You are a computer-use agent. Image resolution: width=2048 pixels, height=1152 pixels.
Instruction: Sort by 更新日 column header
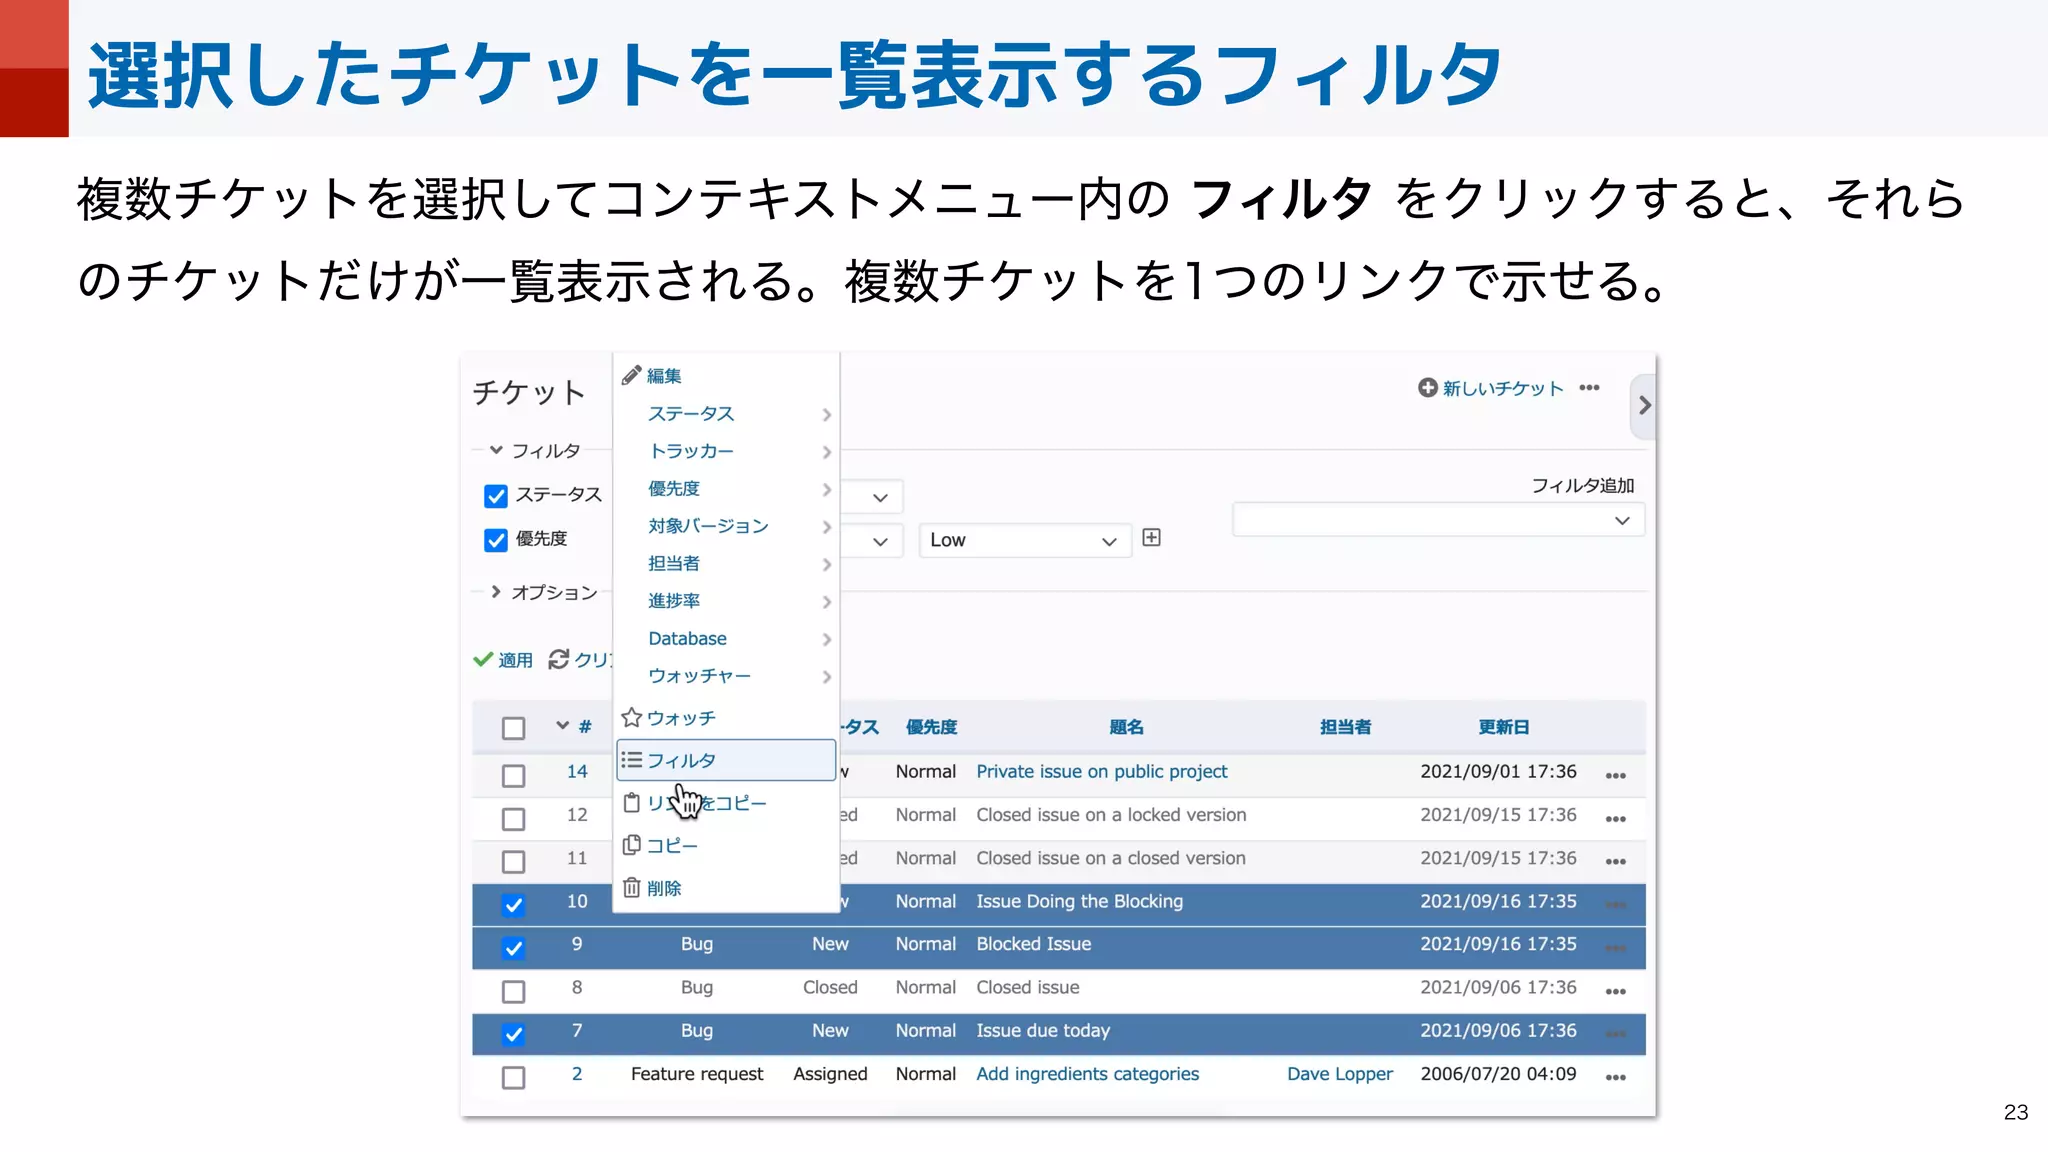click(x=1503, y=727)
